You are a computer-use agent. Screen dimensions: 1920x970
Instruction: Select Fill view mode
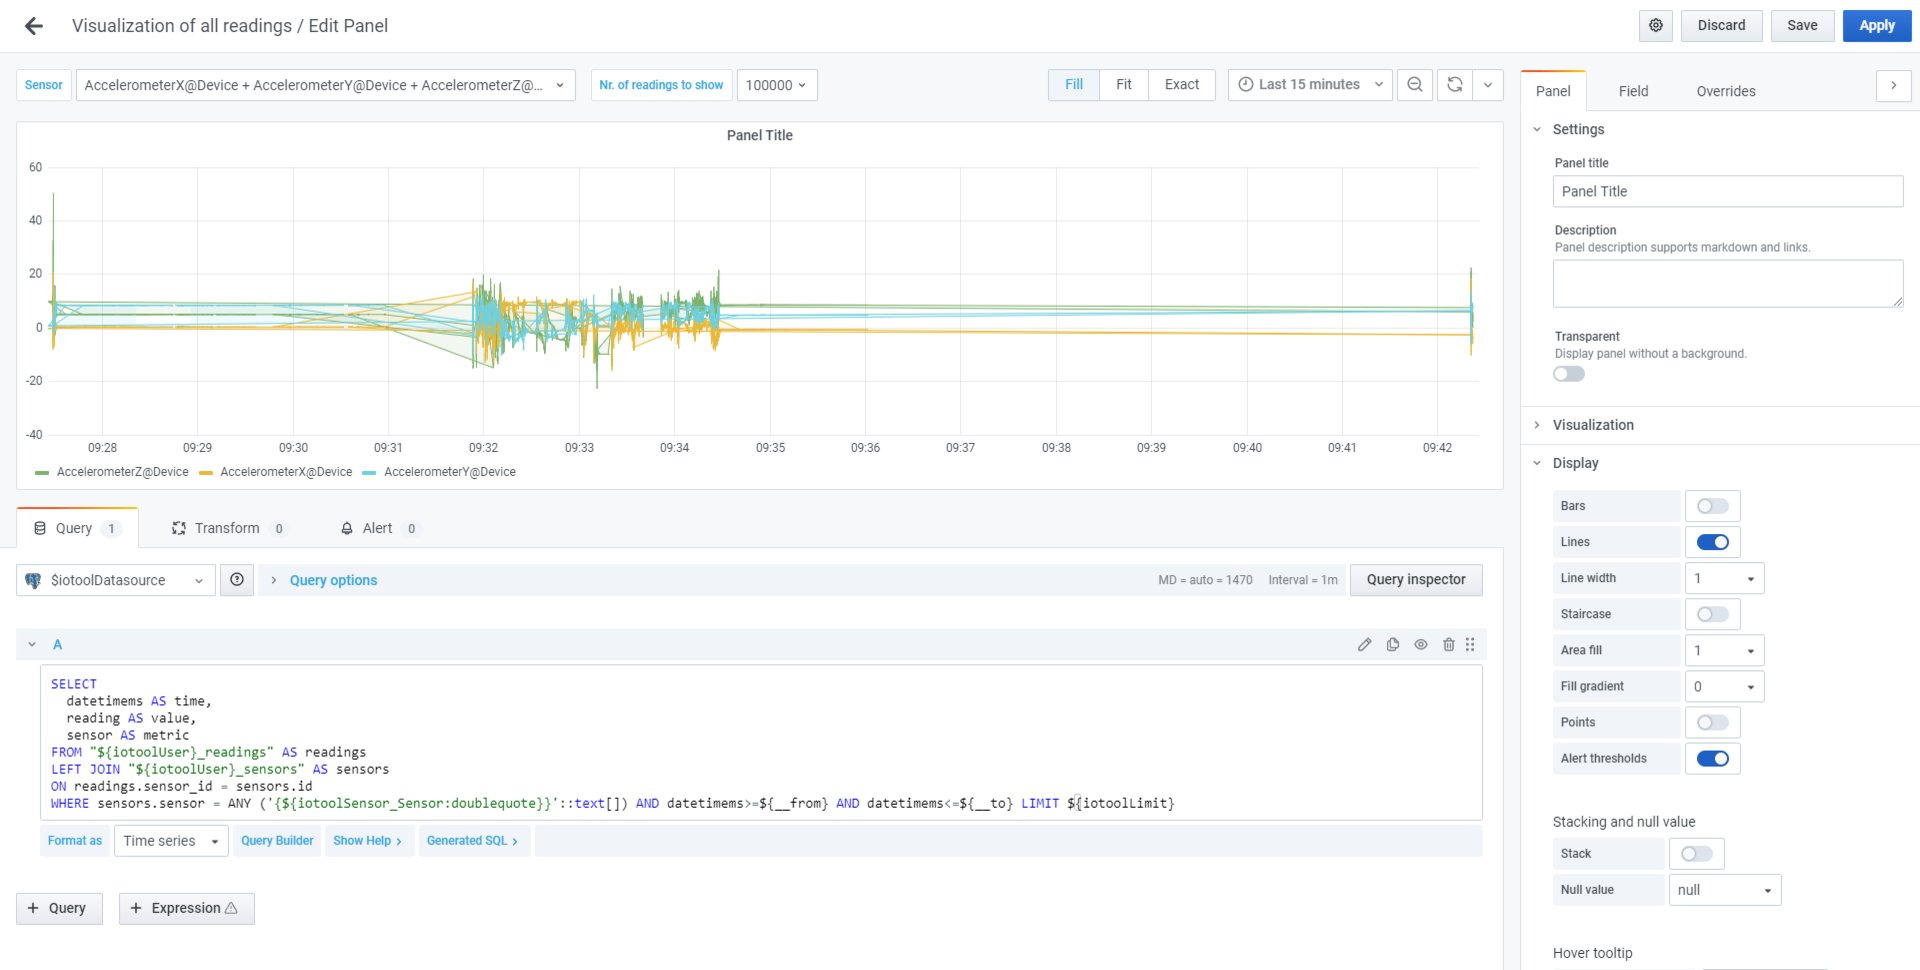(x=1074, y=85)
